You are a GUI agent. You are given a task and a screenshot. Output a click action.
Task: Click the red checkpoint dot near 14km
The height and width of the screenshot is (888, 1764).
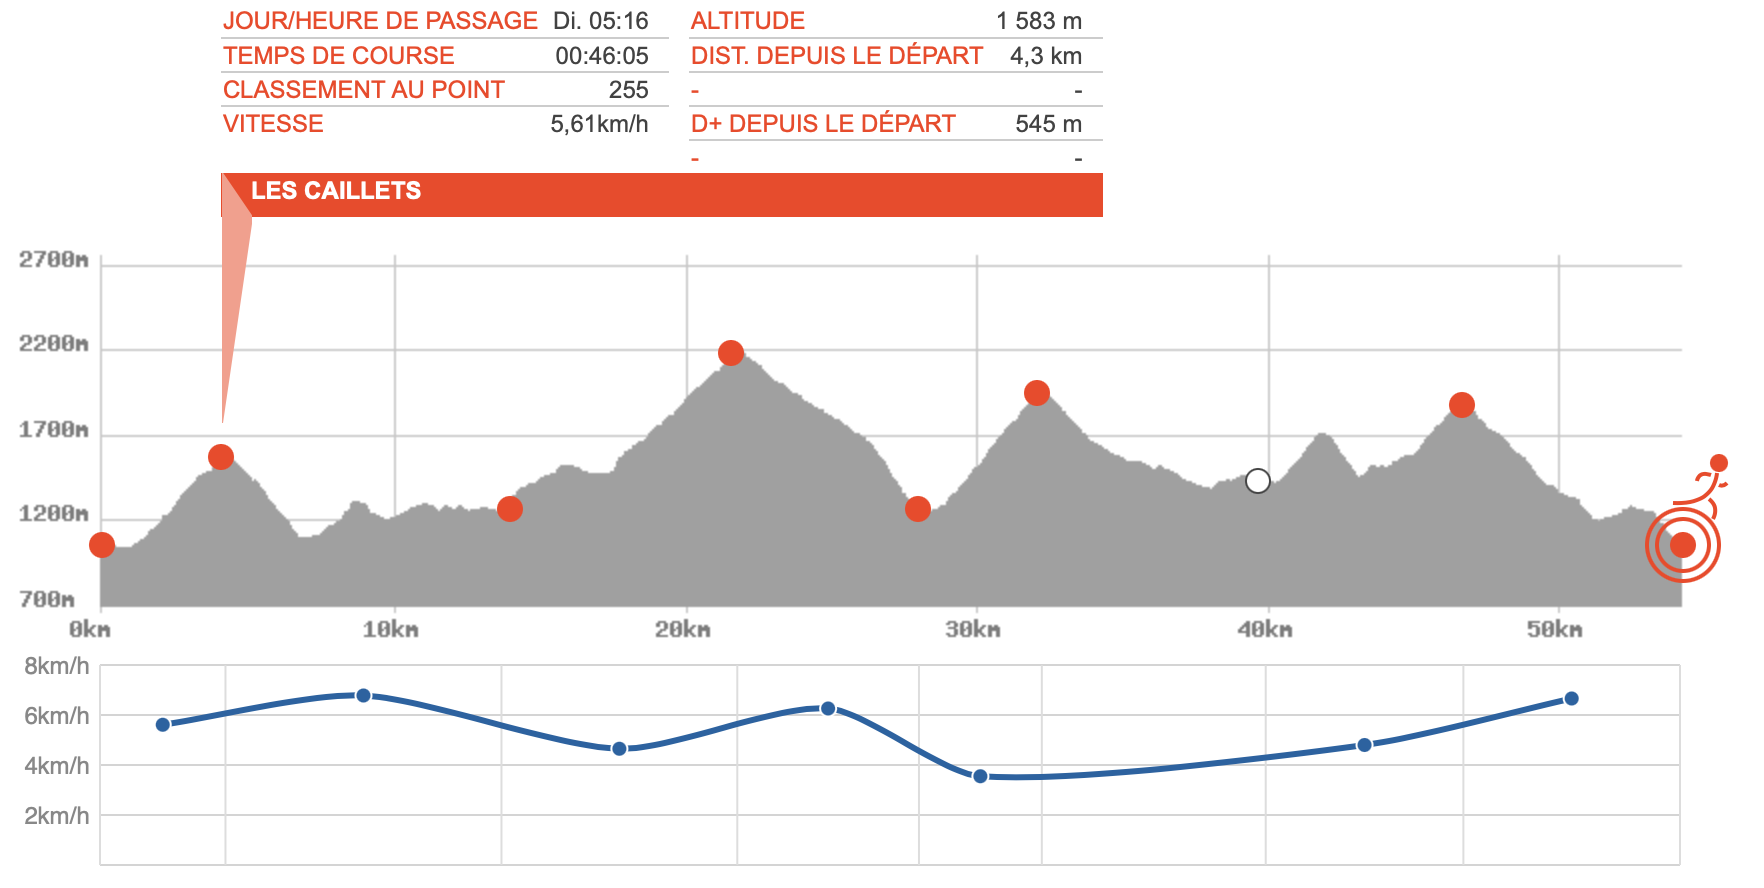pos(510,509)
